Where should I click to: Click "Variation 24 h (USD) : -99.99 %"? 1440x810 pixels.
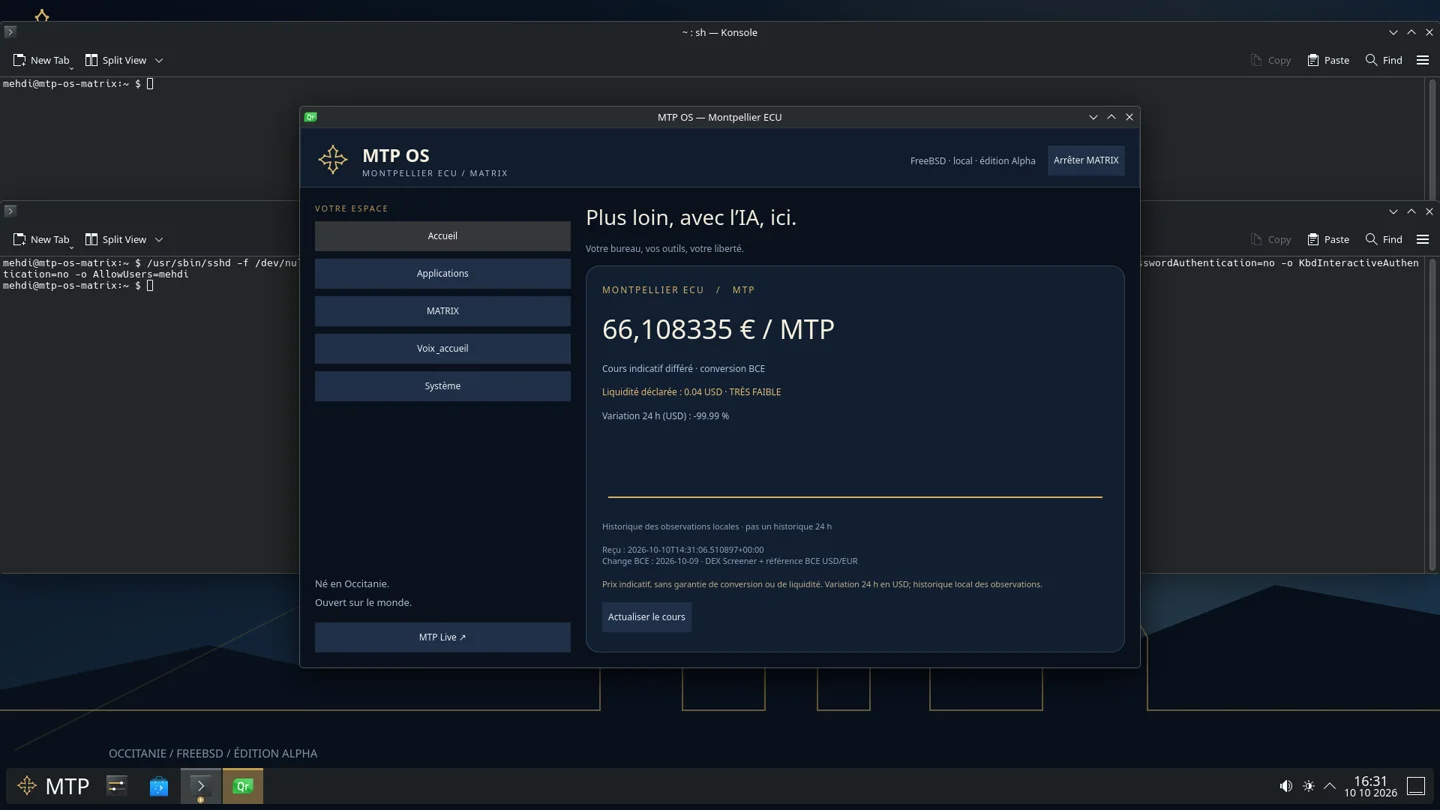pyautogui.click(x=665, y=416)
